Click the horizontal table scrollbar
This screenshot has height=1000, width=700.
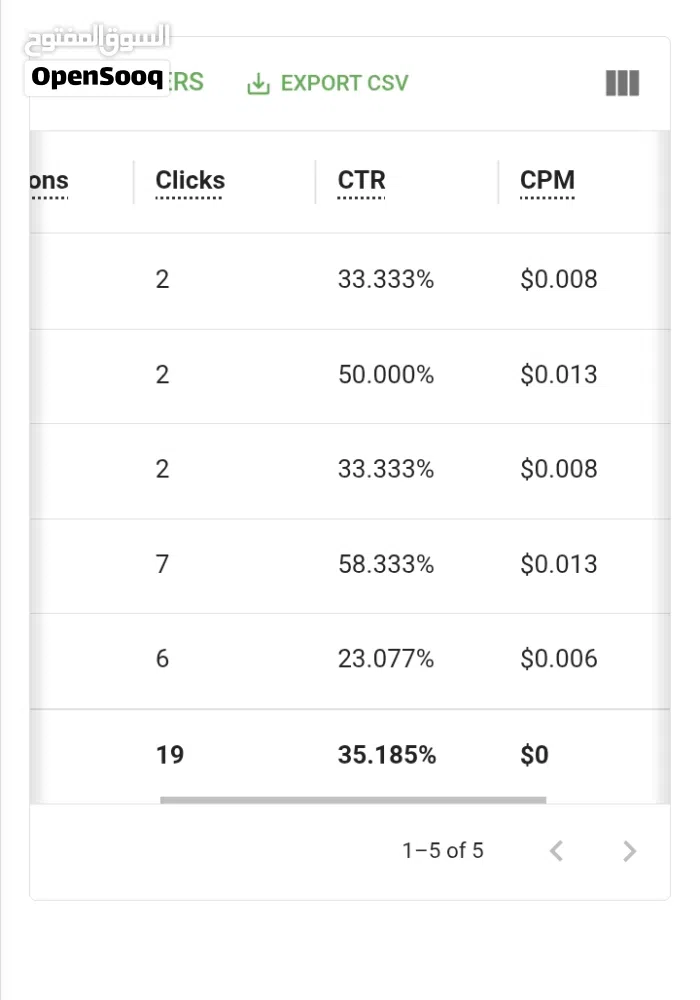(x=353, y=800)
